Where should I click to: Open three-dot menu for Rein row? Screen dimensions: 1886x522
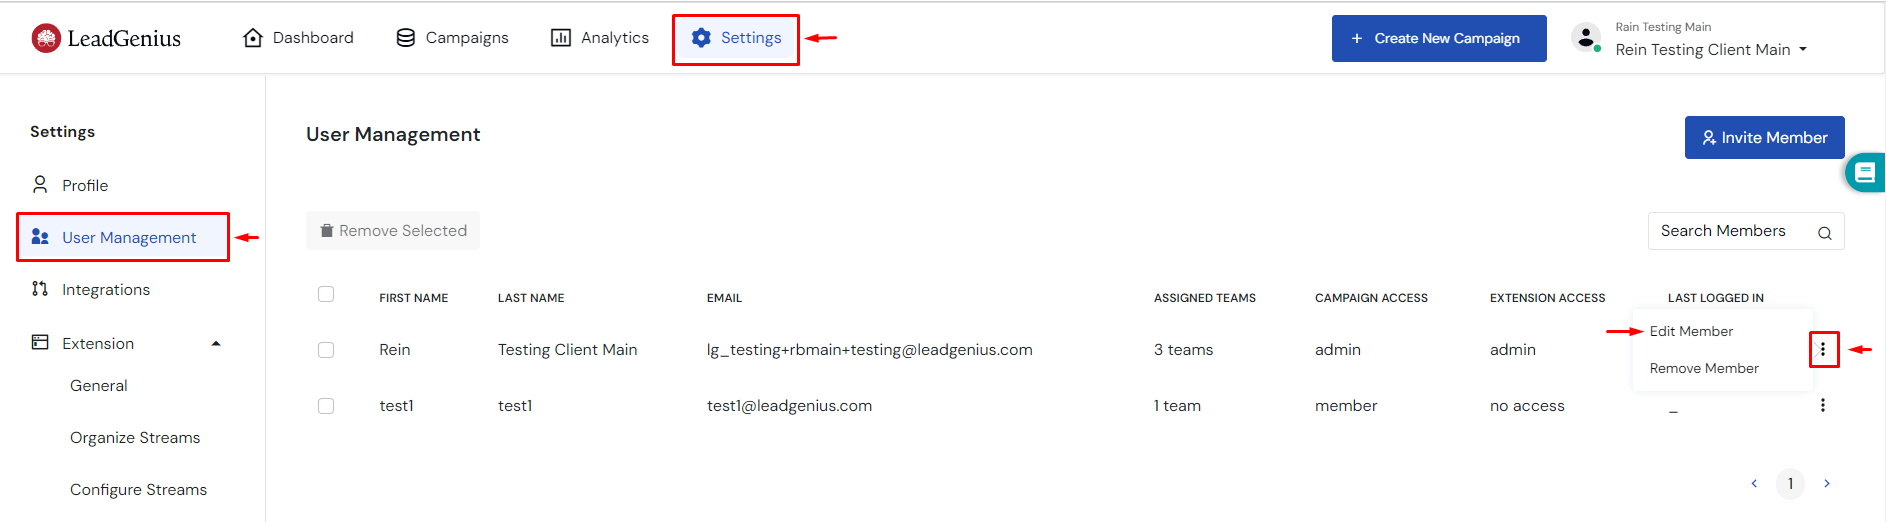1823,349
